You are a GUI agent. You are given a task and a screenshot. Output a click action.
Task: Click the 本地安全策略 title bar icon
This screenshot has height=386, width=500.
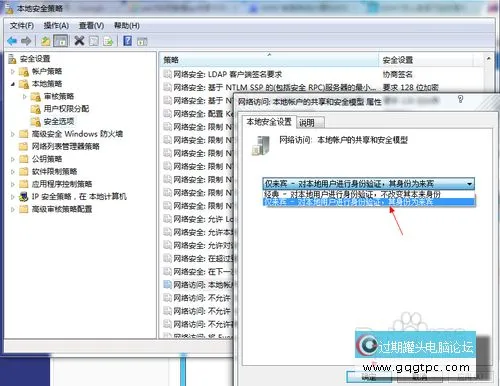tap(9, 9)
